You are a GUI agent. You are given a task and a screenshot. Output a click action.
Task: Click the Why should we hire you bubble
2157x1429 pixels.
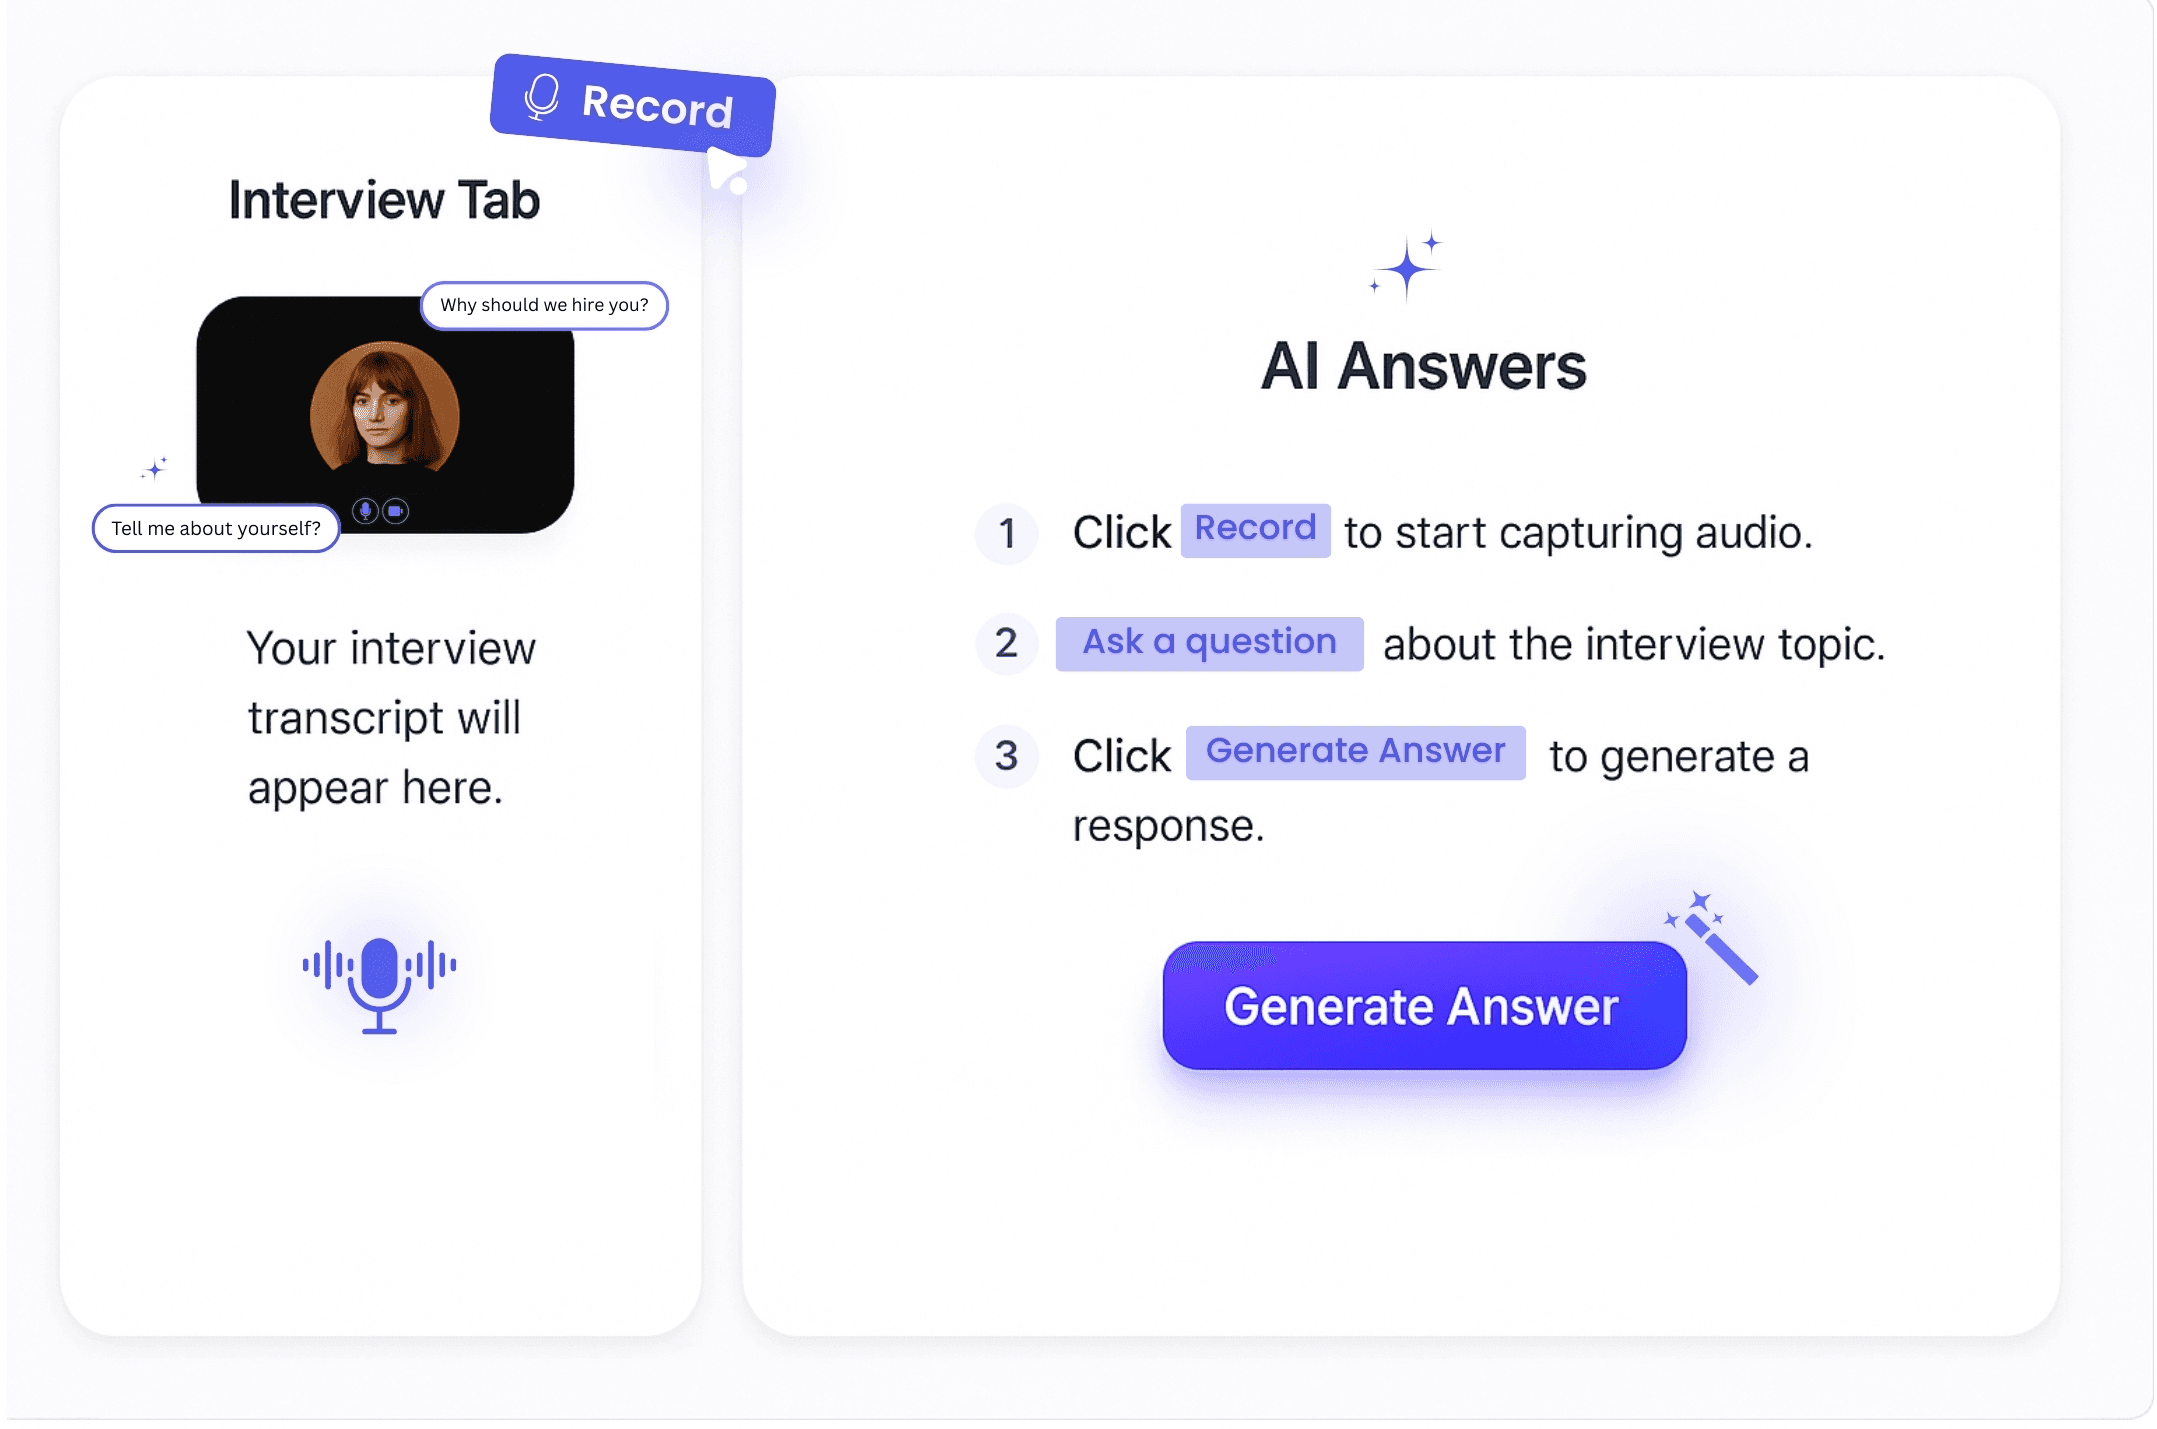[544, 305]
